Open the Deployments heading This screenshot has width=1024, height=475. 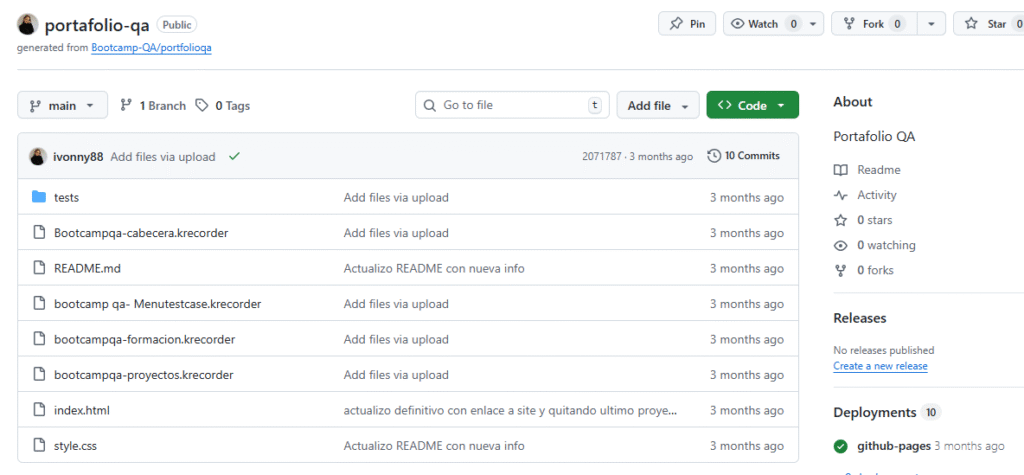(x=874, y=412)
